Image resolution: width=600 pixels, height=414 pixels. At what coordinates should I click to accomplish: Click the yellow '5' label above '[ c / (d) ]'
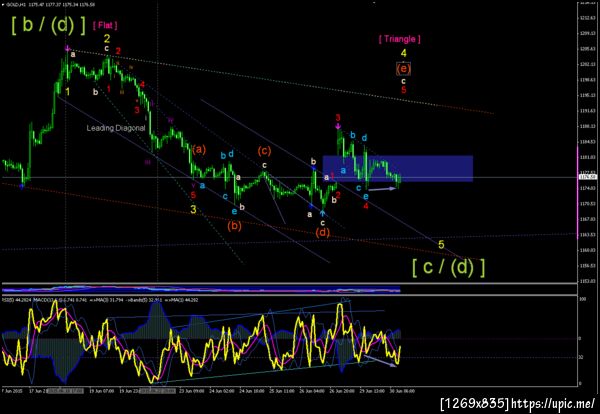pos(441,244)
